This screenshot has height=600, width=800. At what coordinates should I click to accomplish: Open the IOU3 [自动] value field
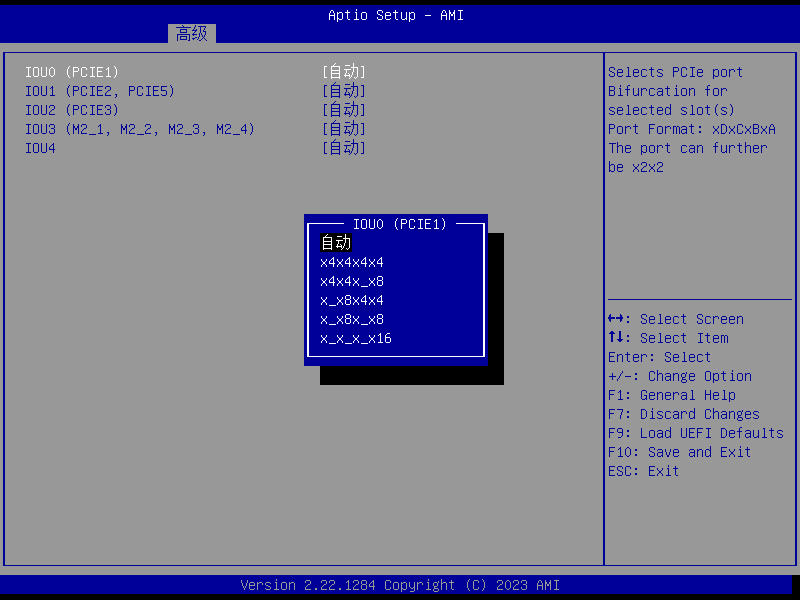tap(344, 129)
